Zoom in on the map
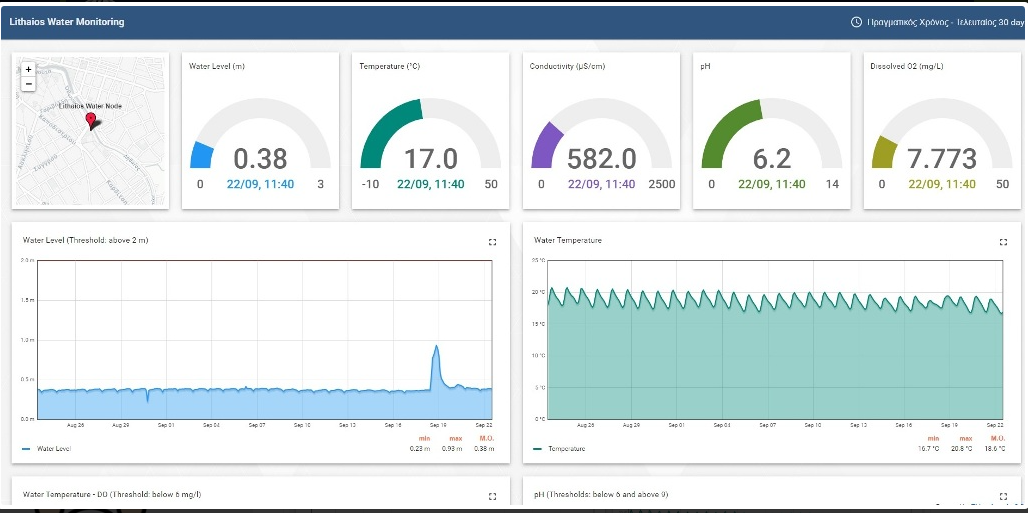Viewport: 1028px width, 513px height. (x=28, y=70)
